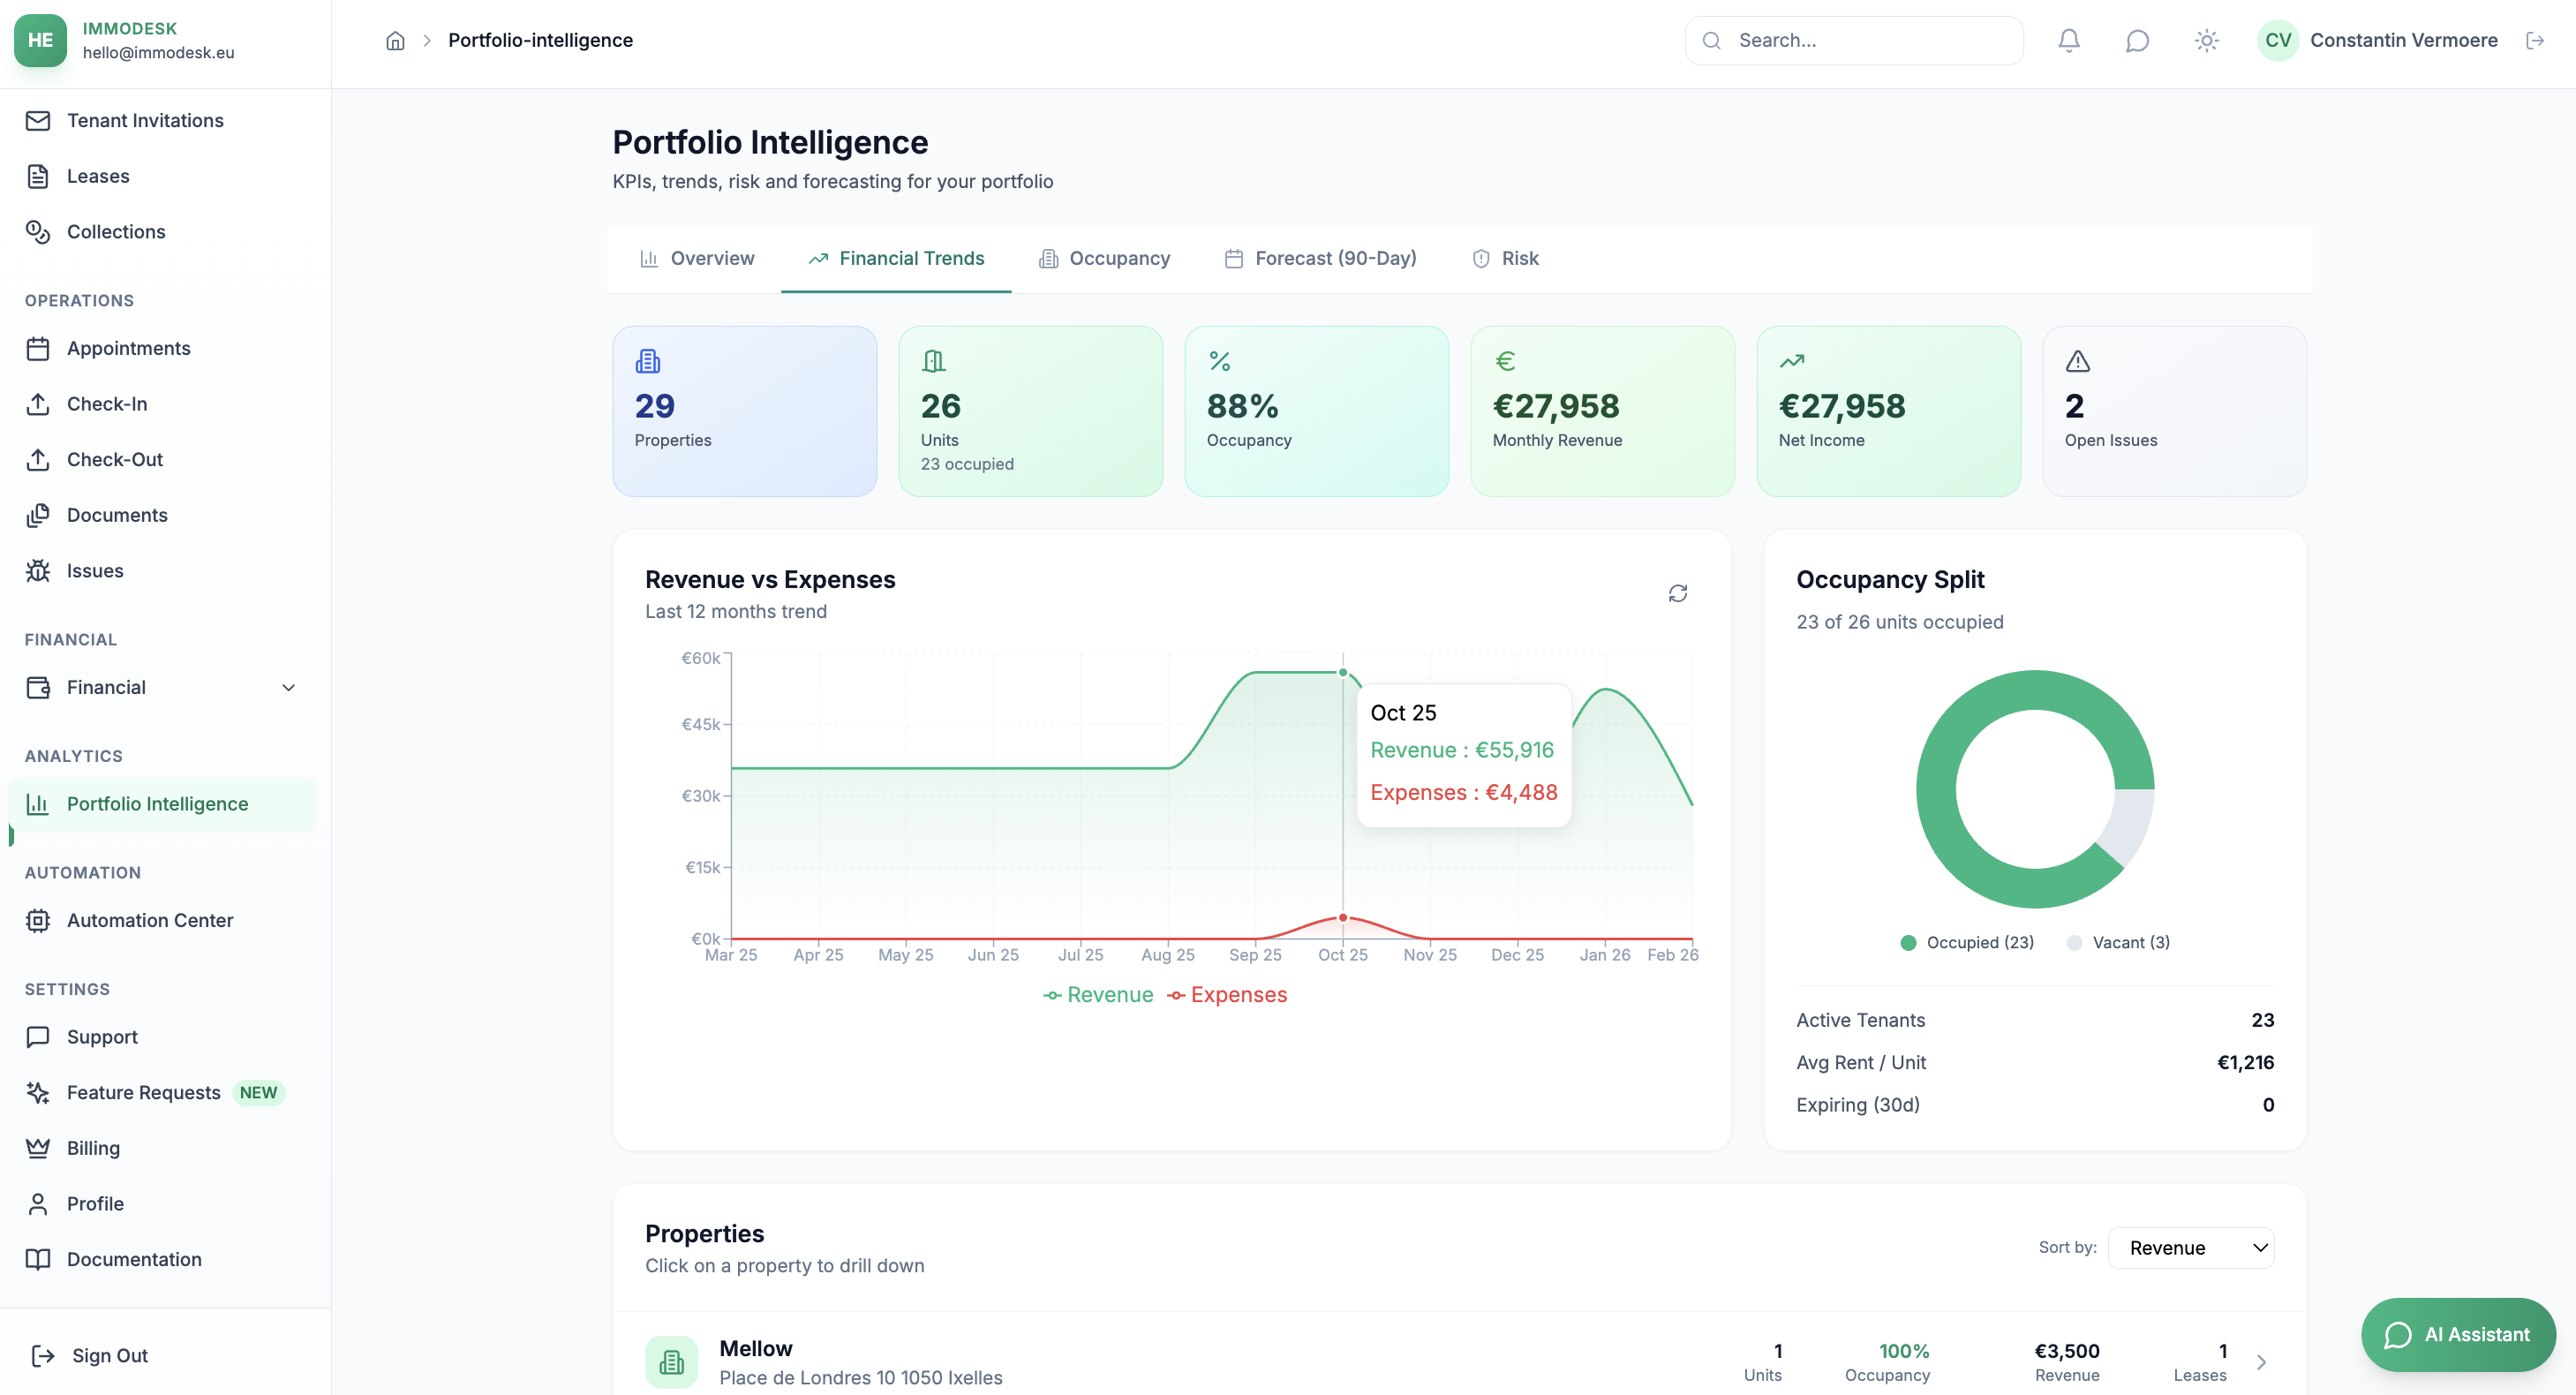This screenshot has width=2576, height=1395.
Task: Toggle the Revenue series visibility
Action: click(1097, 994)
